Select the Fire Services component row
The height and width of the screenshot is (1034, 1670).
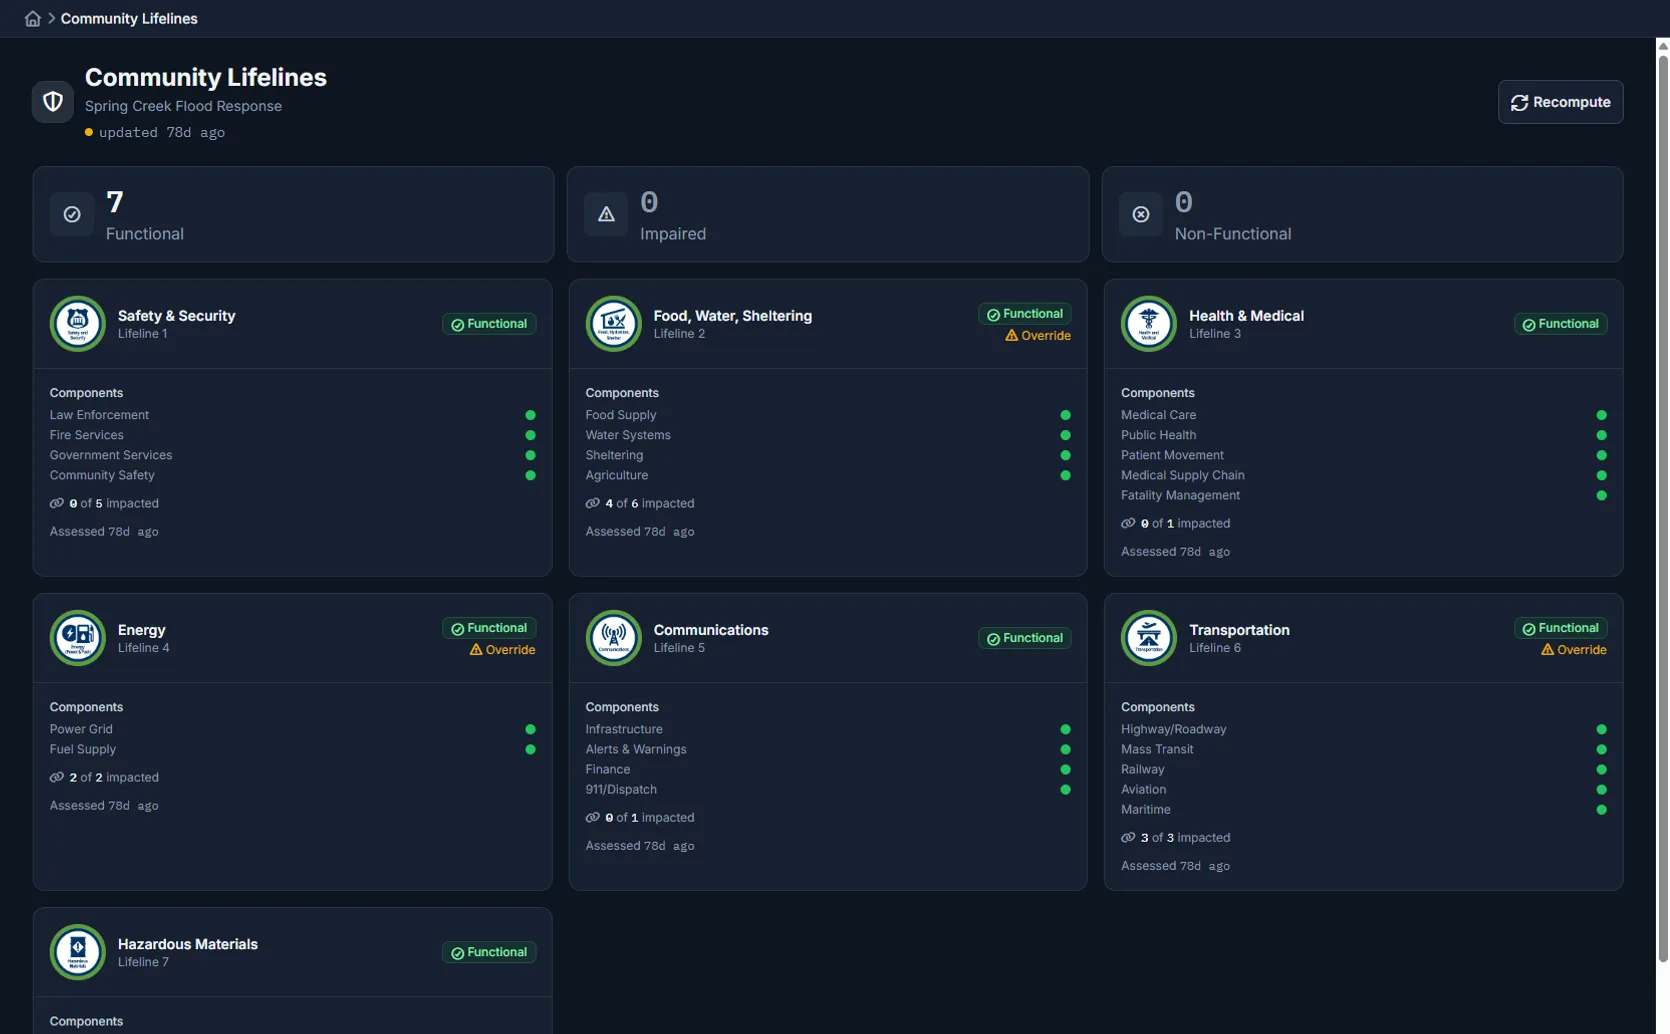[293, 435]
